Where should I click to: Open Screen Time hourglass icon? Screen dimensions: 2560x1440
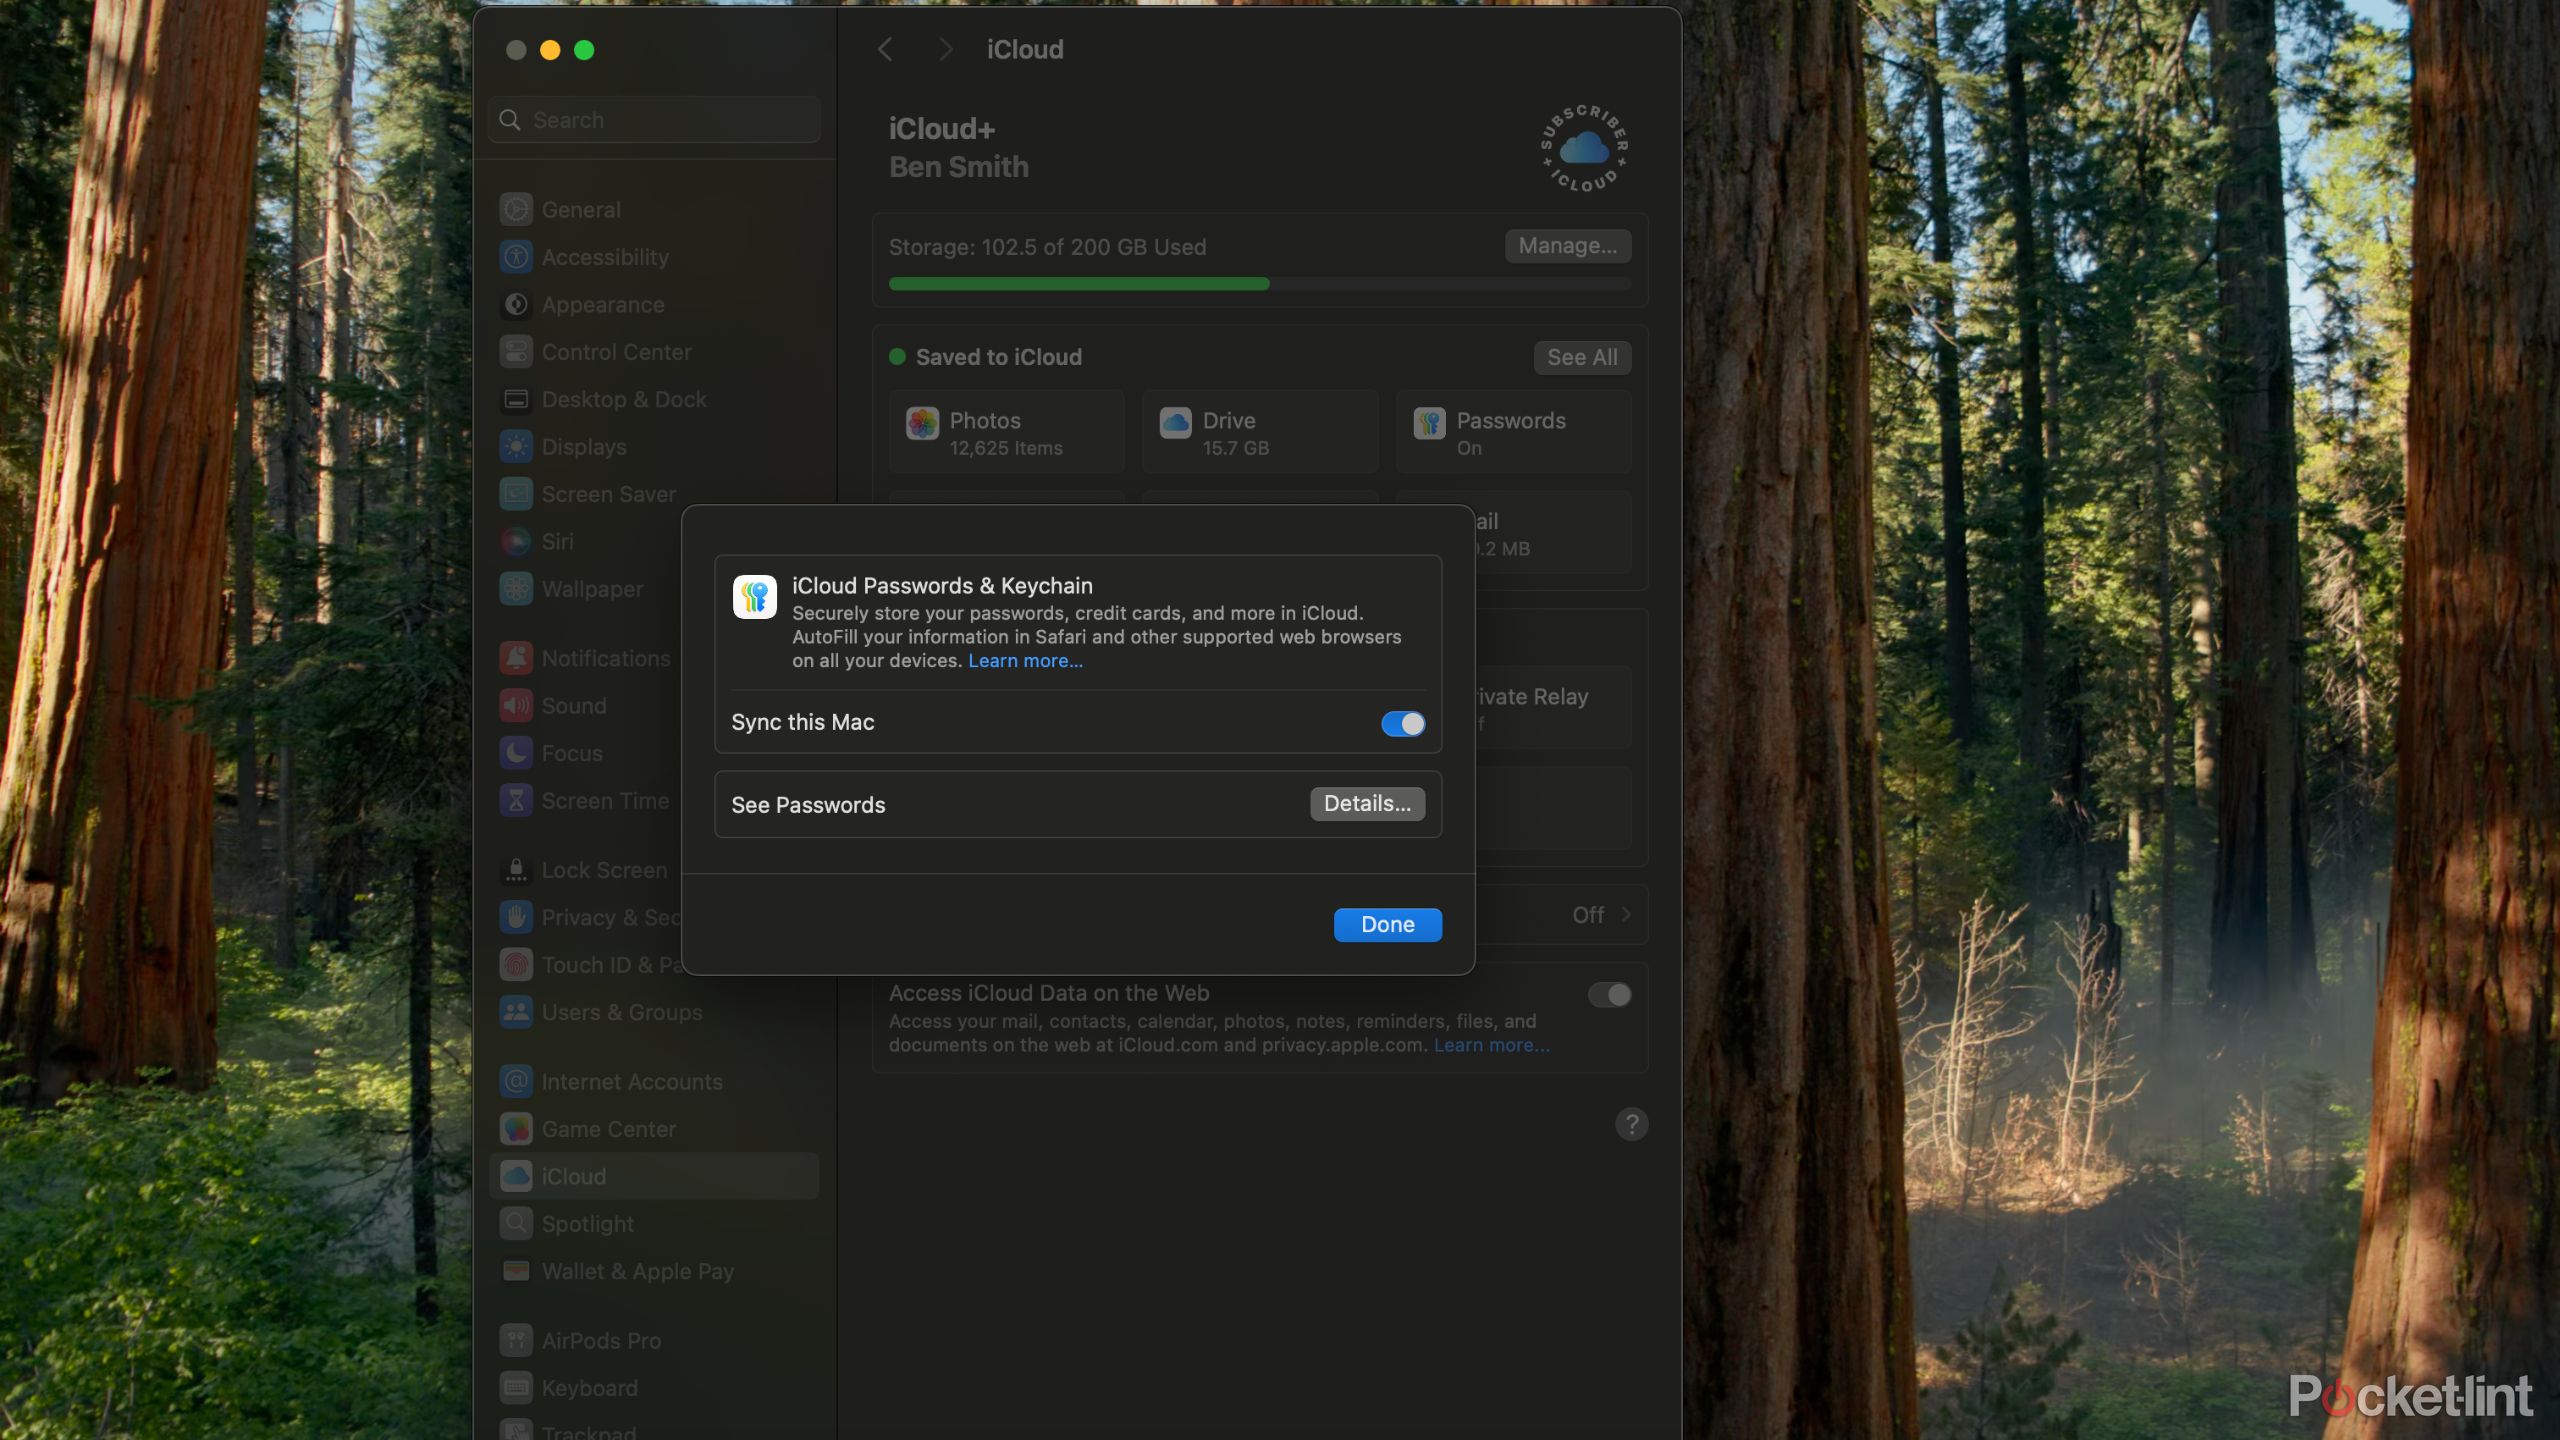[516, 801]
